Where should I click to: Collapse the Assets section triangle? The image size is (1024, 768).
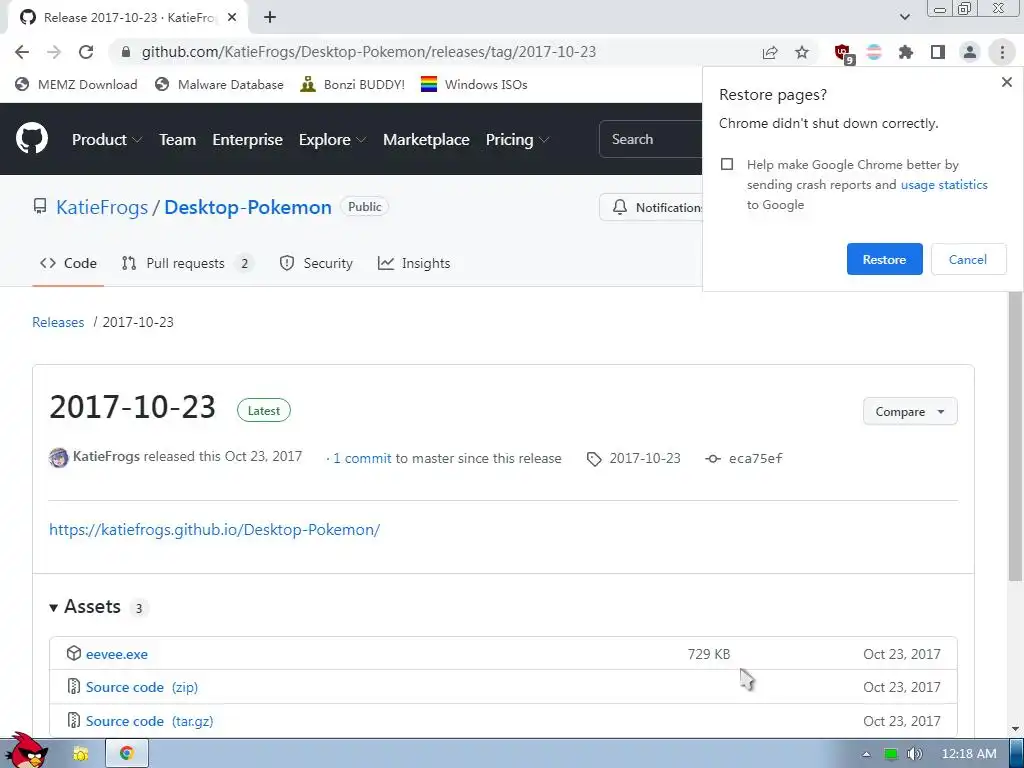(54, 607)
